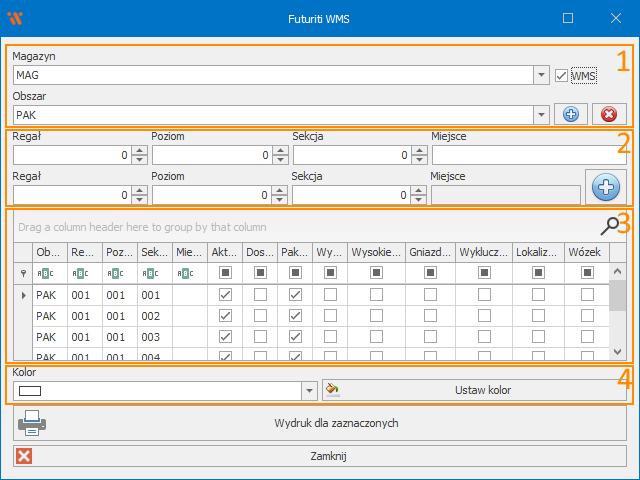Expand the Magazyn dropdown
640x480 pixels.
click(541, 75)
